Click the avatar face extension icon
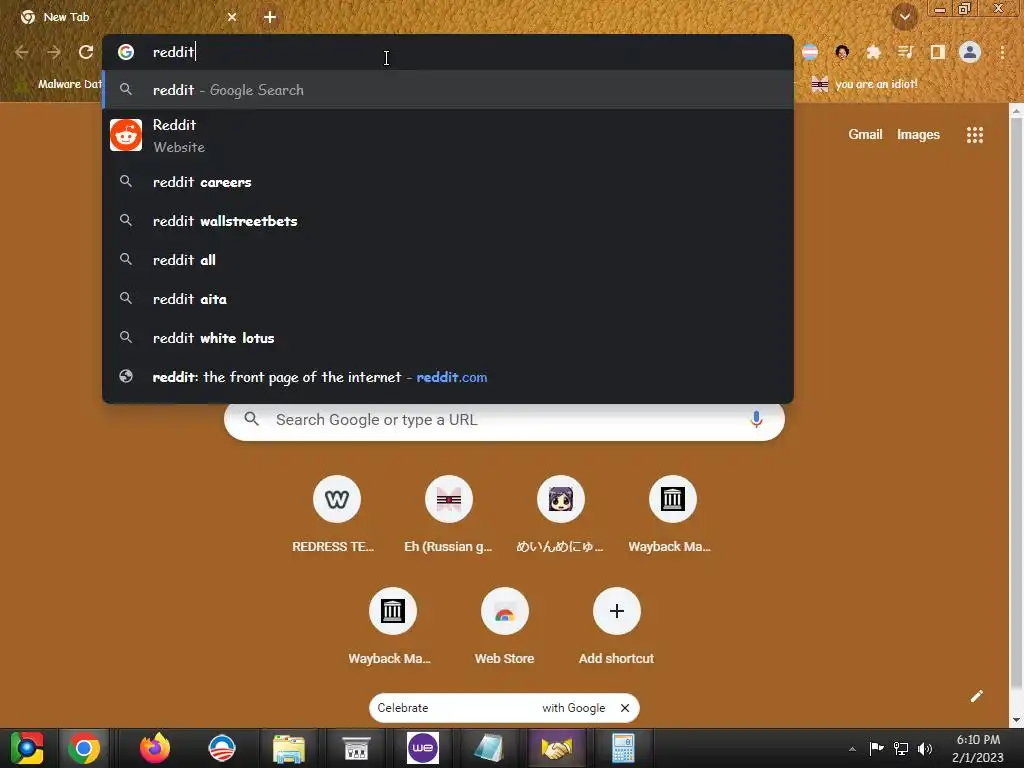Screen dimensions: 1024x768 coord(842,52)
